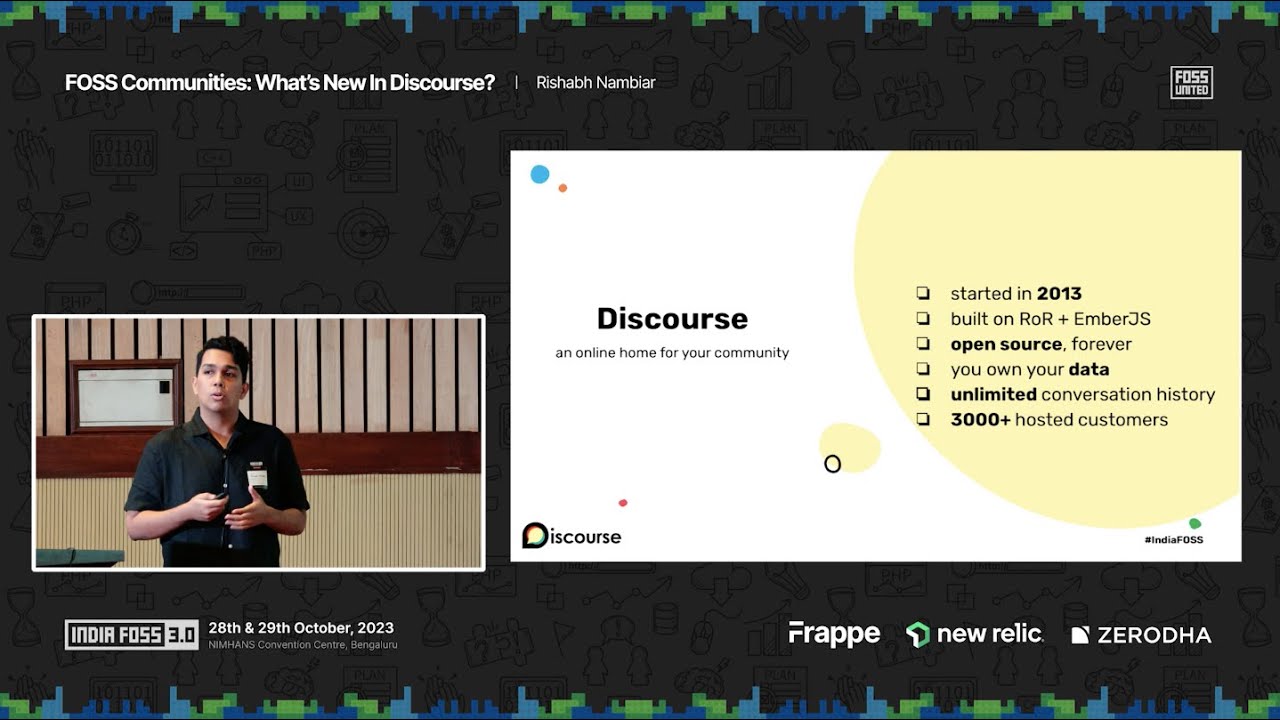Select the venue text "NIMHANS Convention Centre, Bengaluru"

[303, 645]
